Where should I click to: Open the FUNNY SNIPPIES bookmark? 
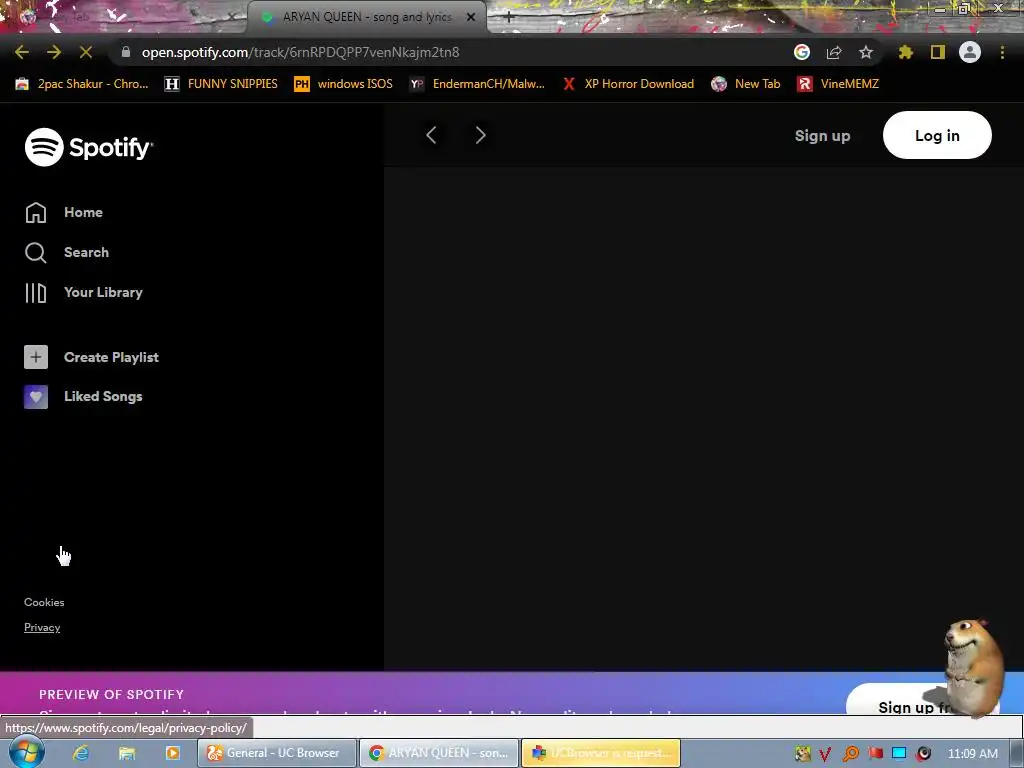tap(221, 84)
